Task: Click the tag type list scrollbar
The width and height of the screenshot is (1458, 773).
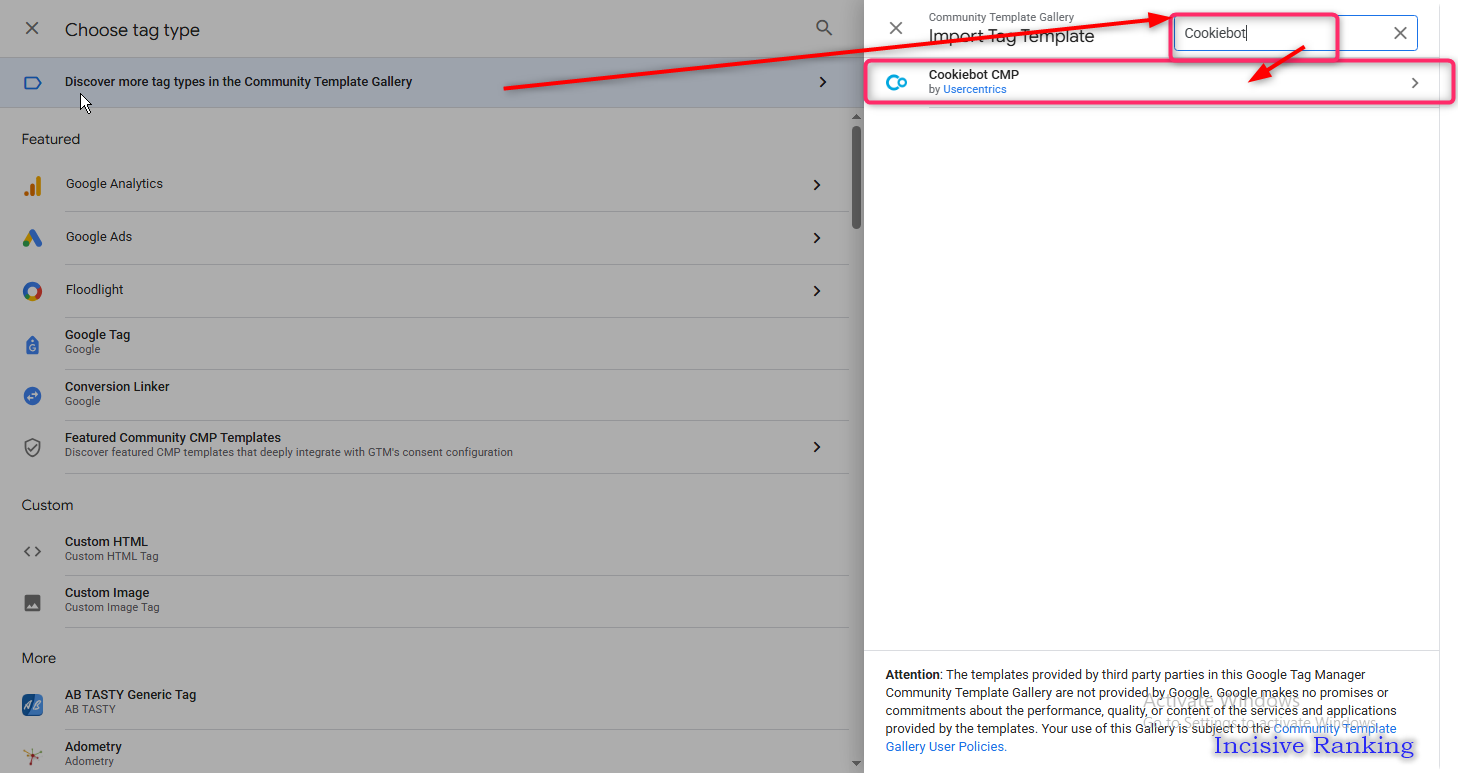Action: pos(856,177)
